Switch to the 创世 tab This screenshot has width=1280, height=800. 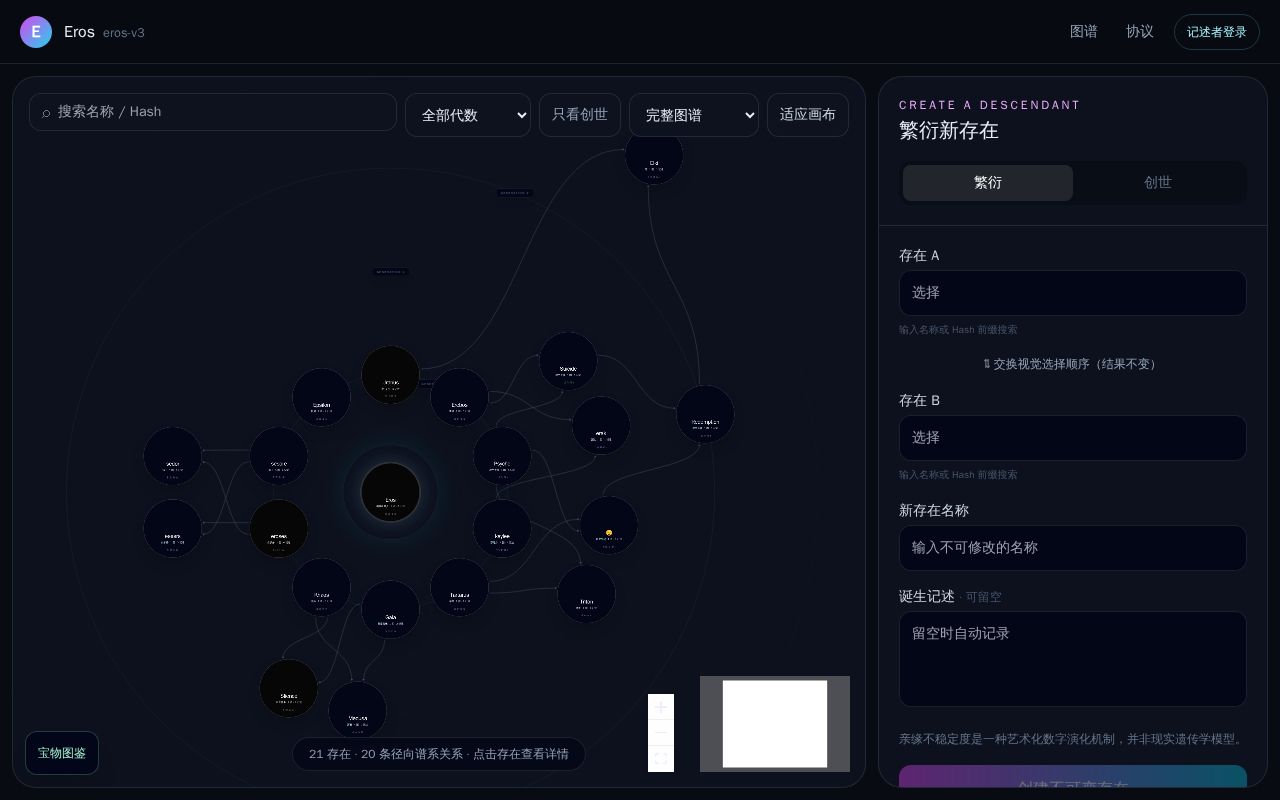point(1158,183)
